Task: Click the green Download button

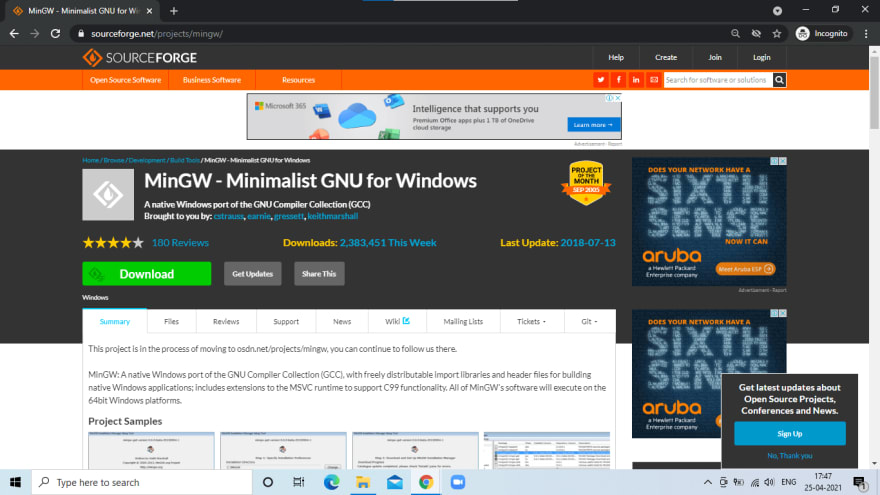Action: 146,274
